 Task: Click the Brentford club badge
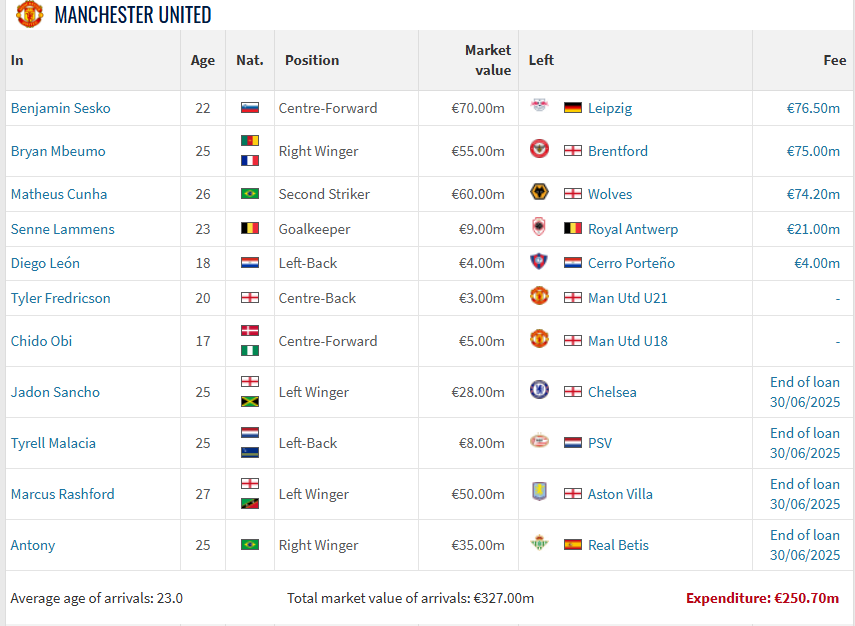click(539, 150)
